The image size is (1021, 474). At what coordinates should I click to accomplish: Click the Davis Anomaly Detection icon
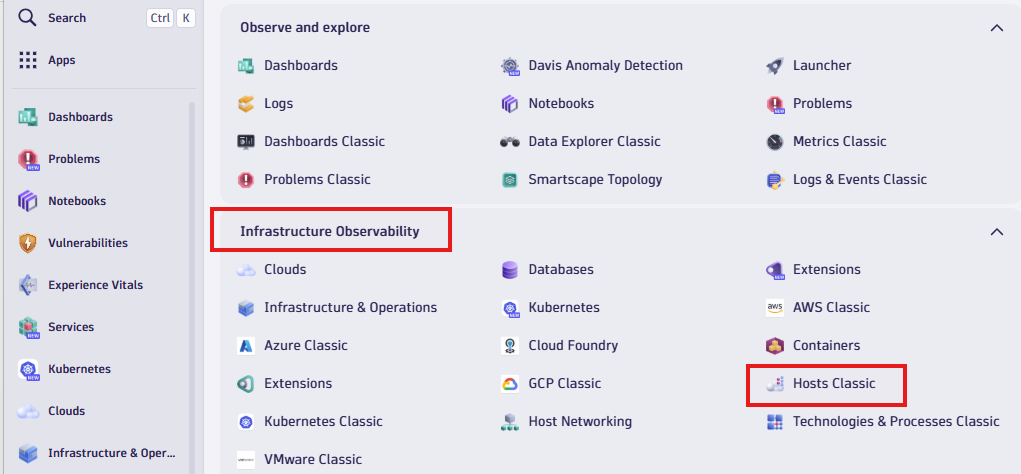pyautogui.click(x=510, y=66)
